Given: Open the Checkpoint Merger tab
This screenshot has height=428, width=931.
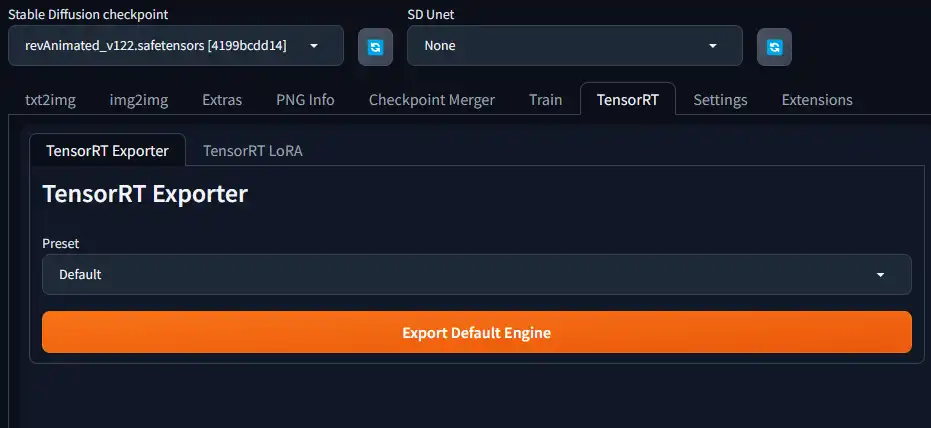Looking at the screenshot, I should coord(432,100).
